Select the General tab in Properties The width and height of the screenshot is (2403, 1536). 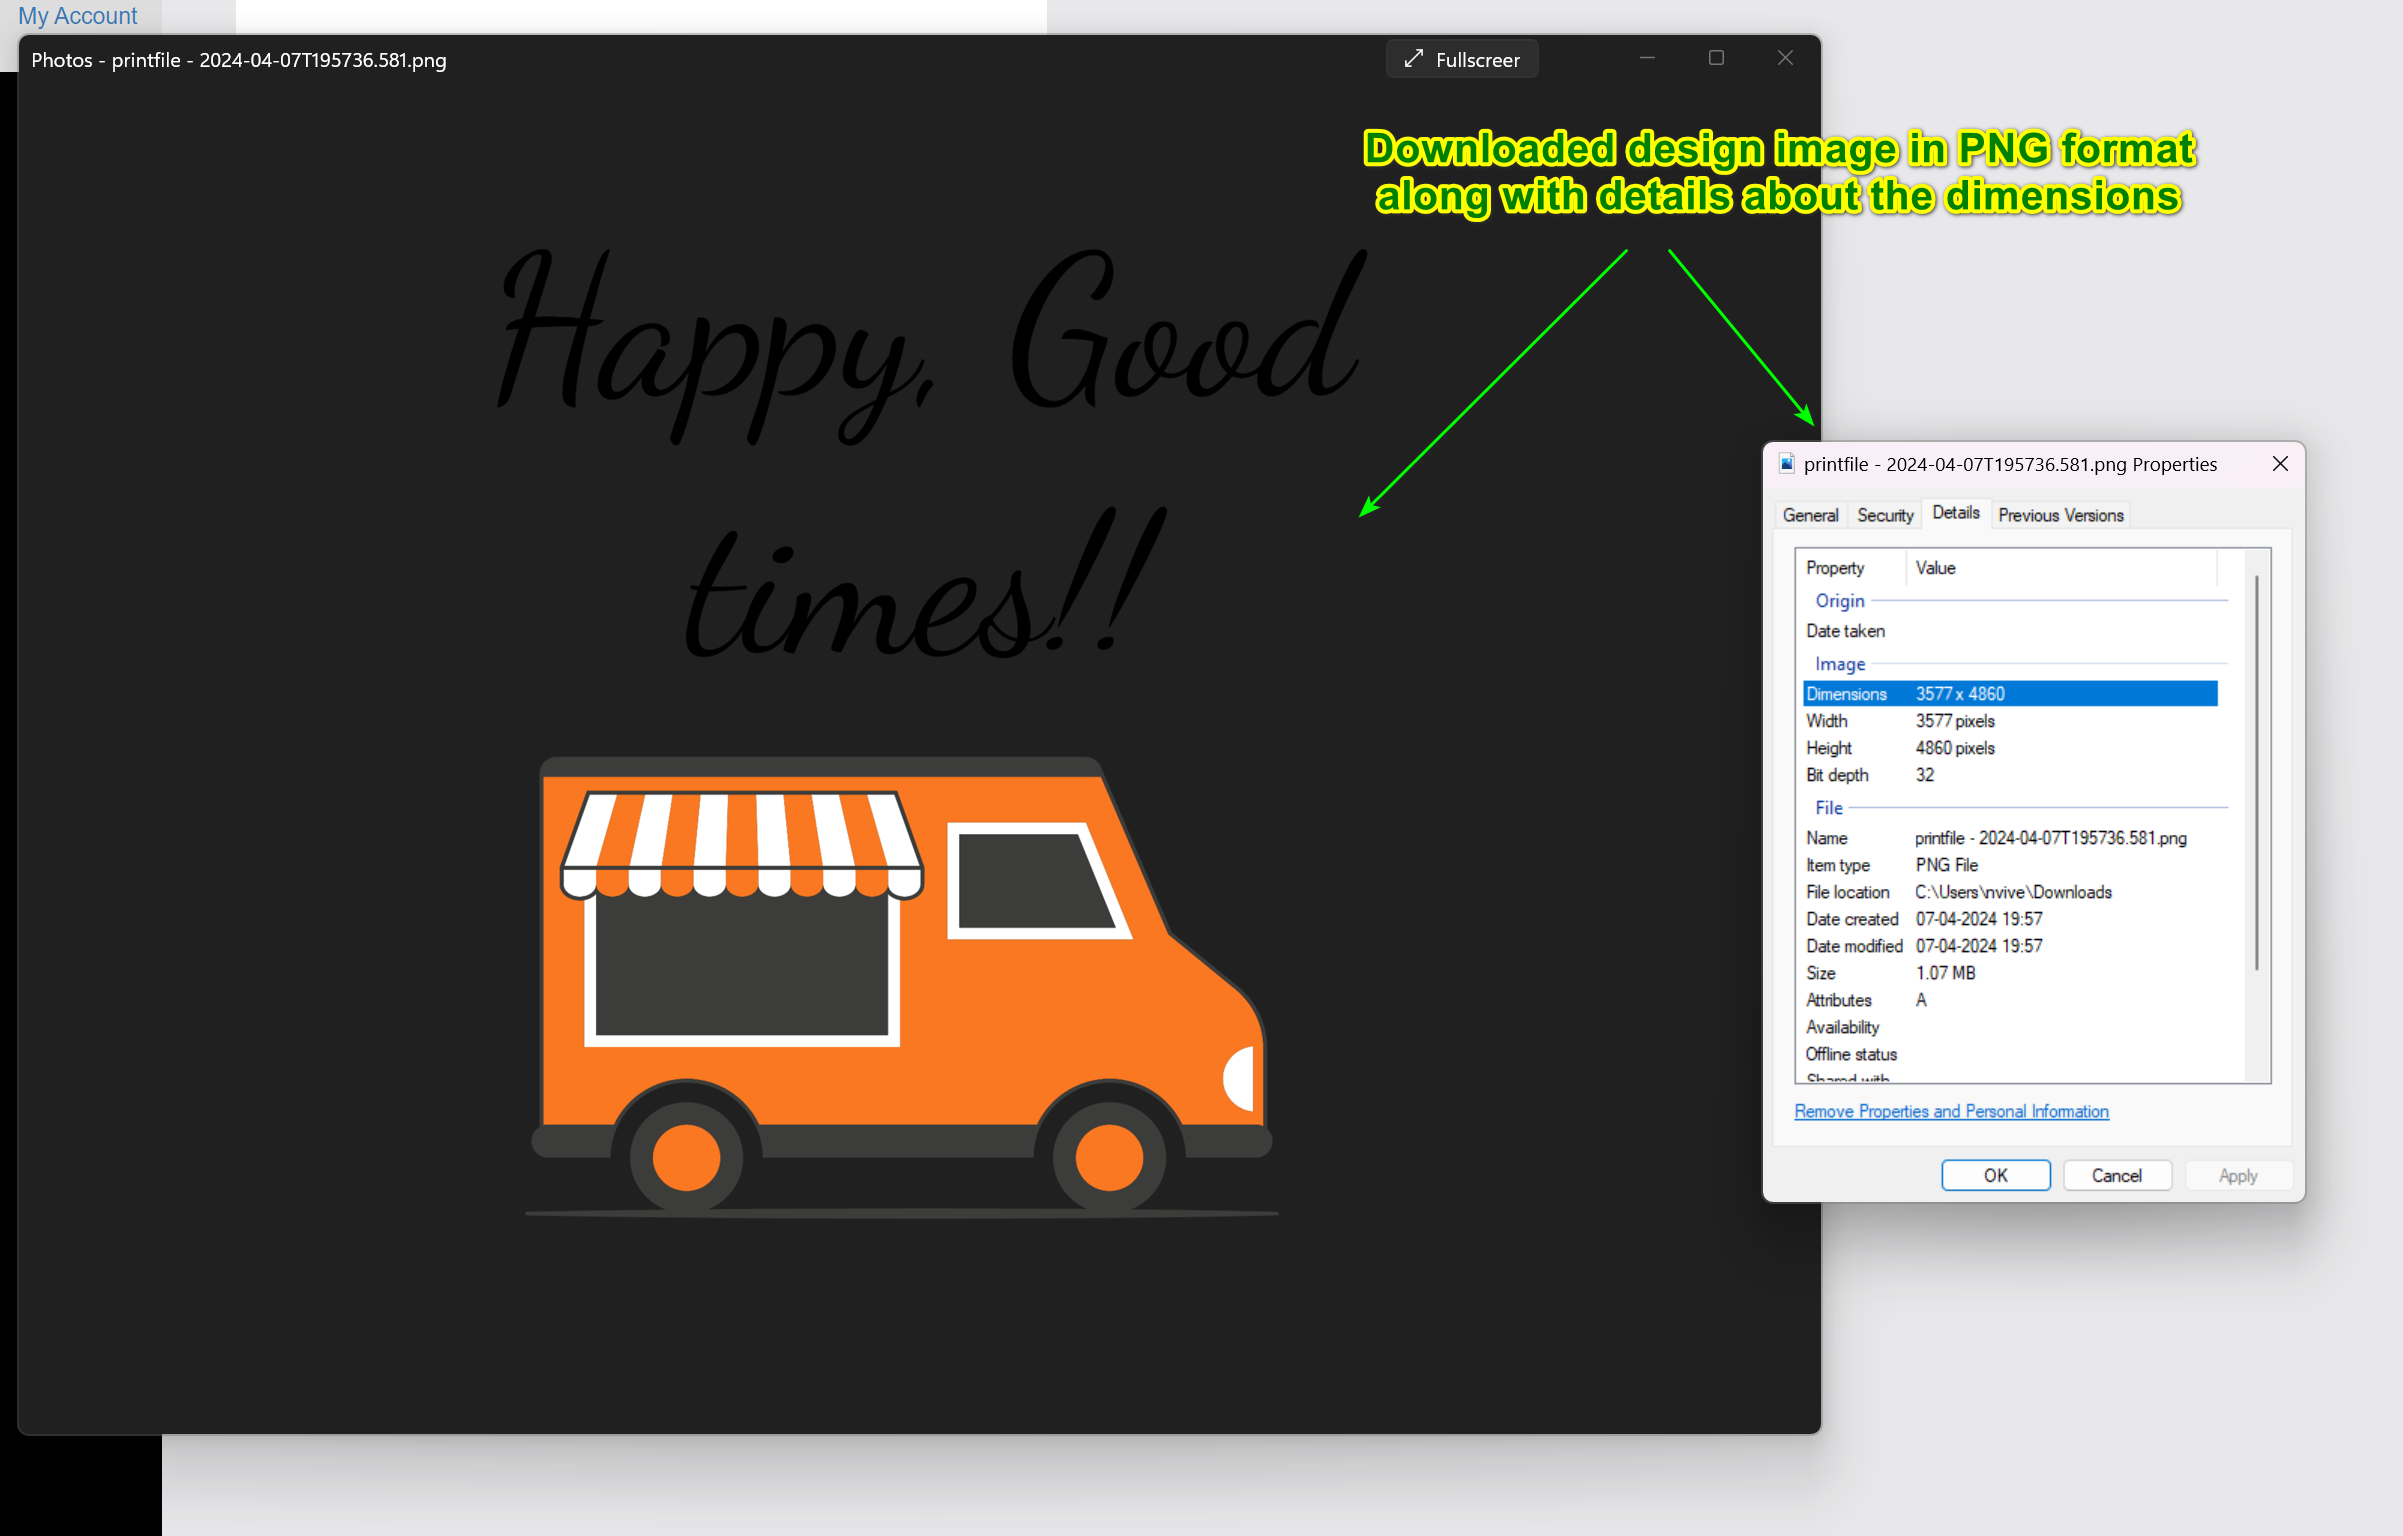[x=1809, y=513]
